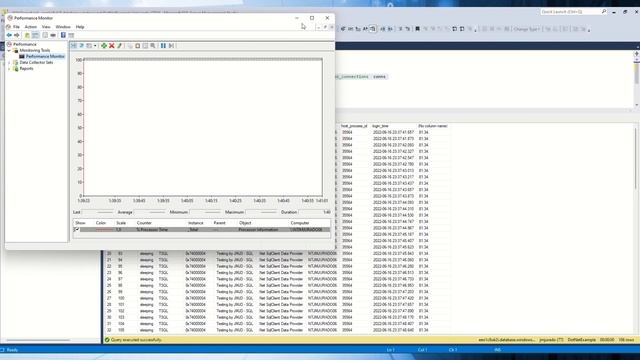Click the Paste Counter List icon

(x=138, y=46)
